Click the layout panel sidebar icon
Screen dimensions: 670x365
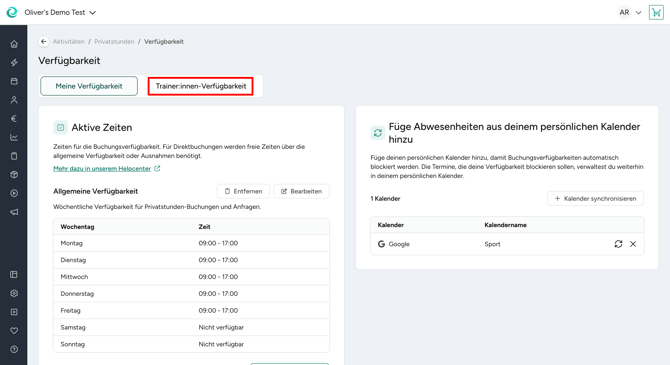(x=14, y=274)
